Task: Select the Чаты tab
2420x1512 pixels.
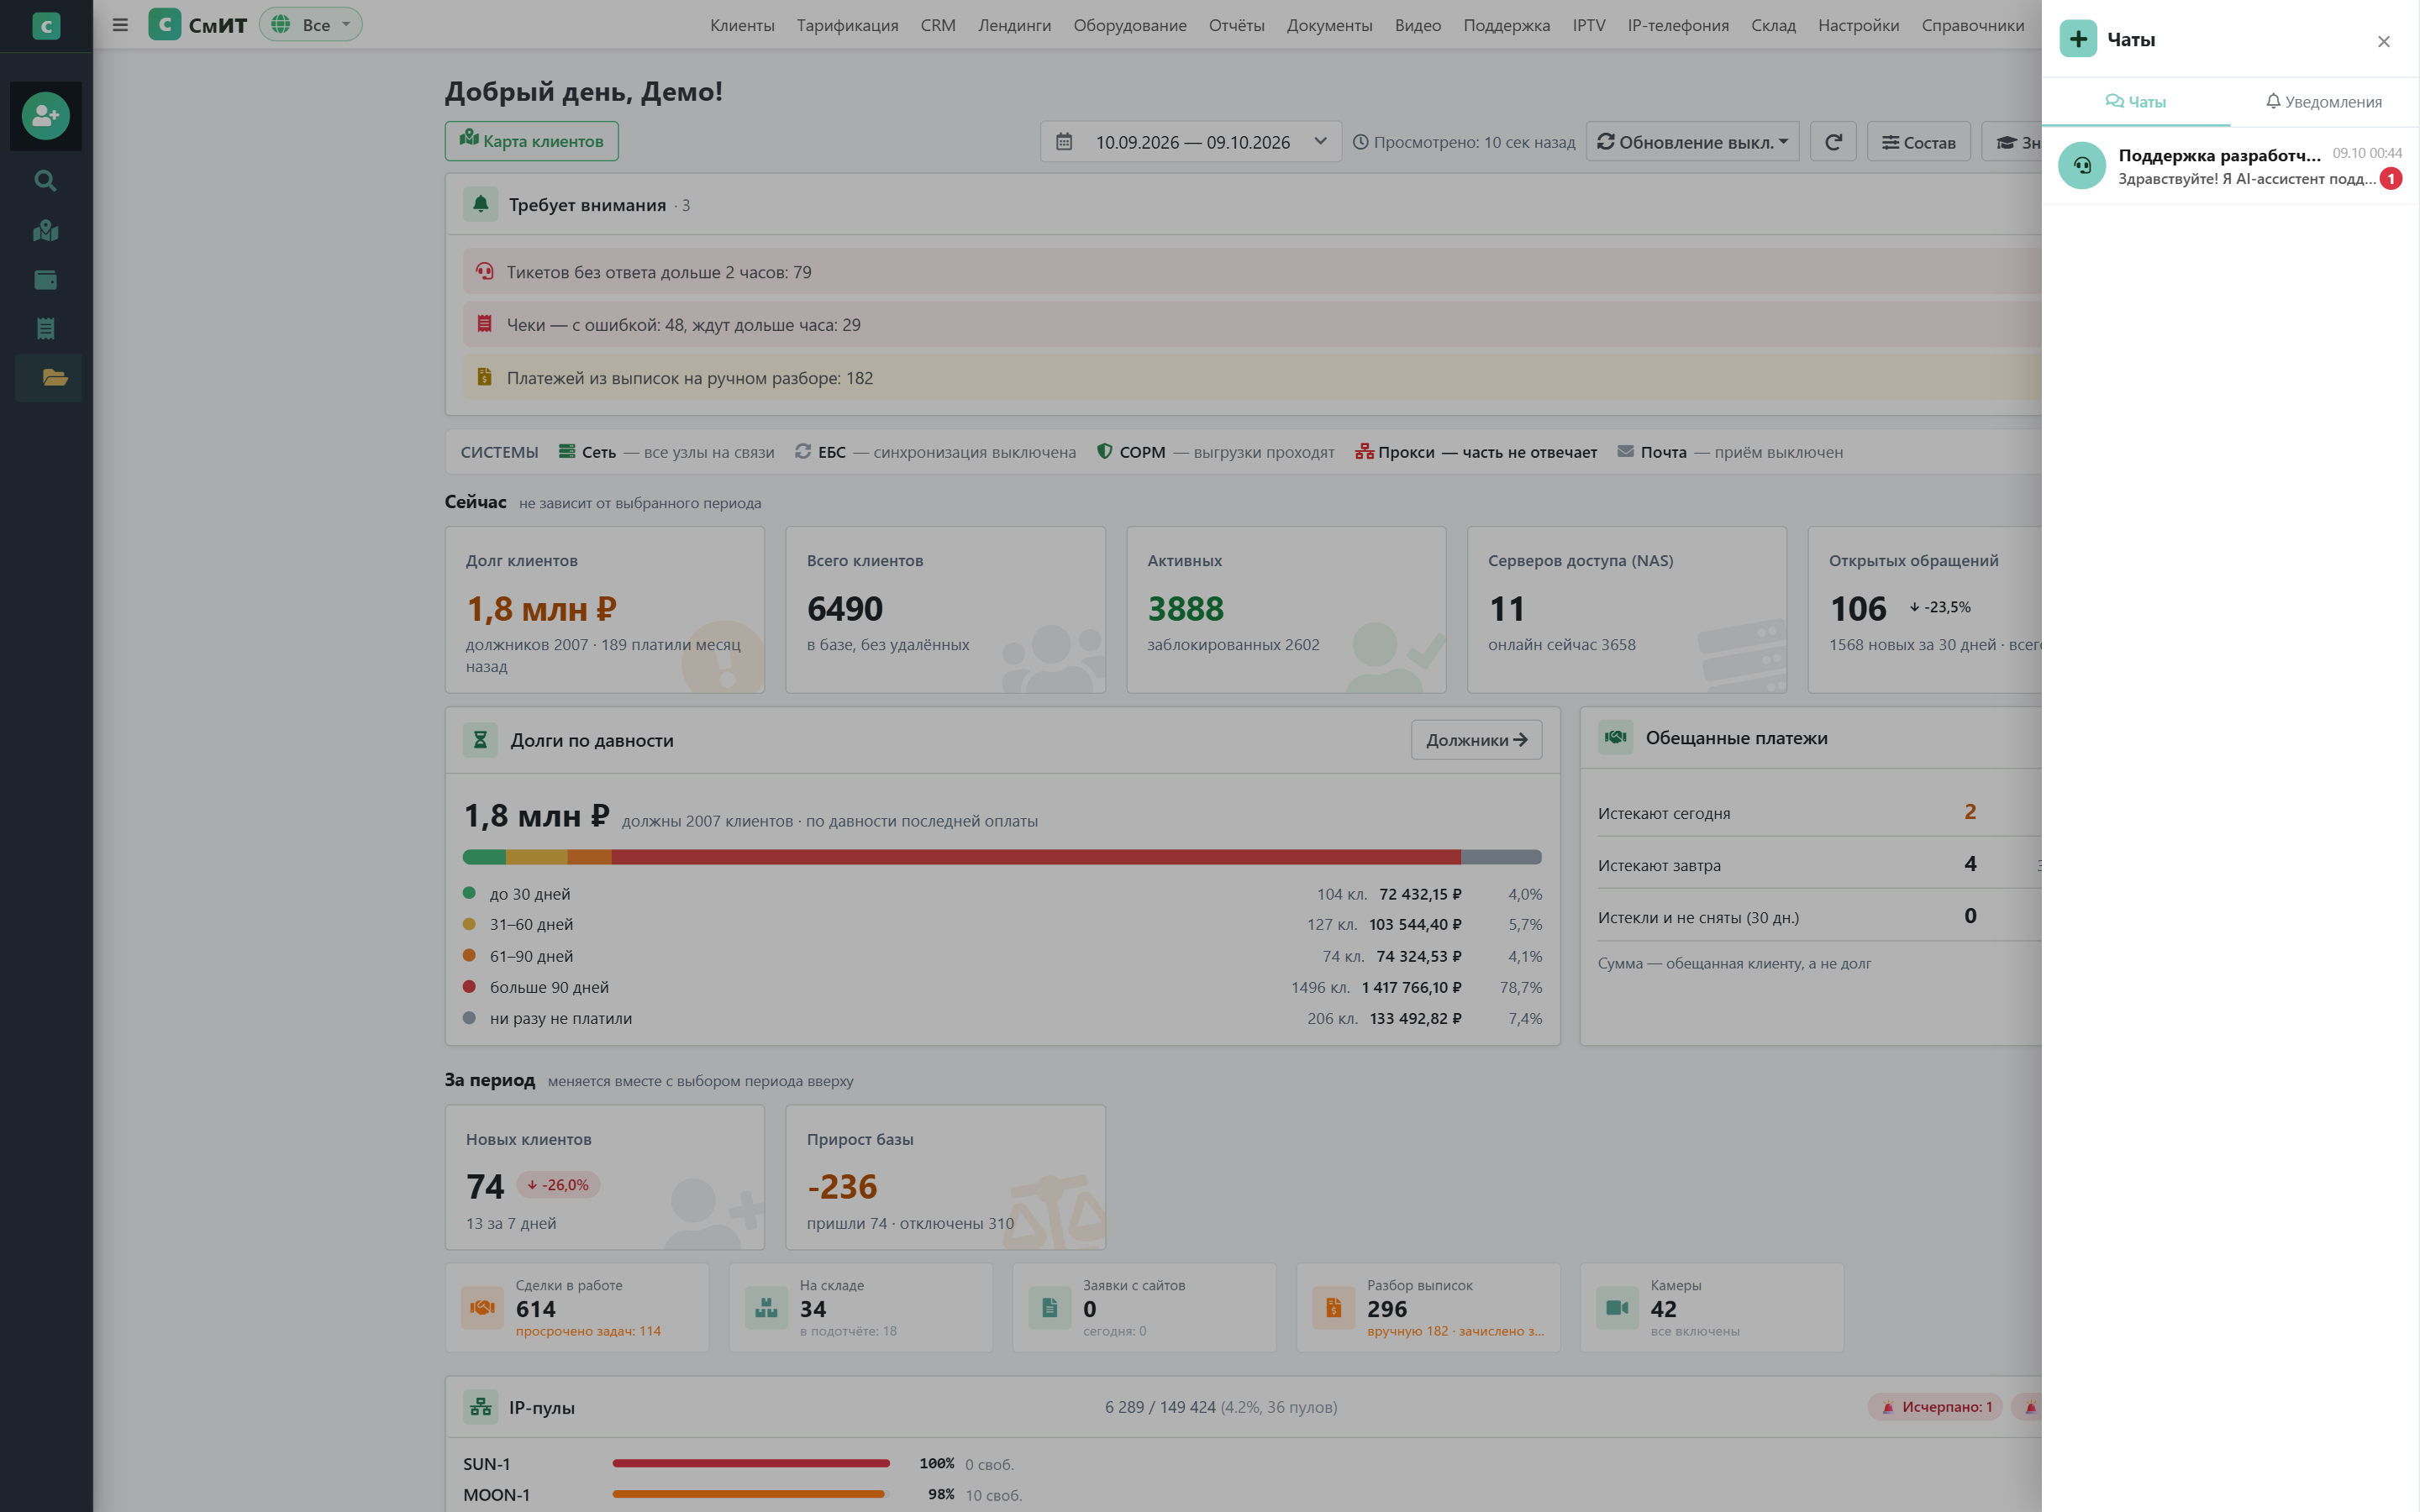Action: point(2135,102)
